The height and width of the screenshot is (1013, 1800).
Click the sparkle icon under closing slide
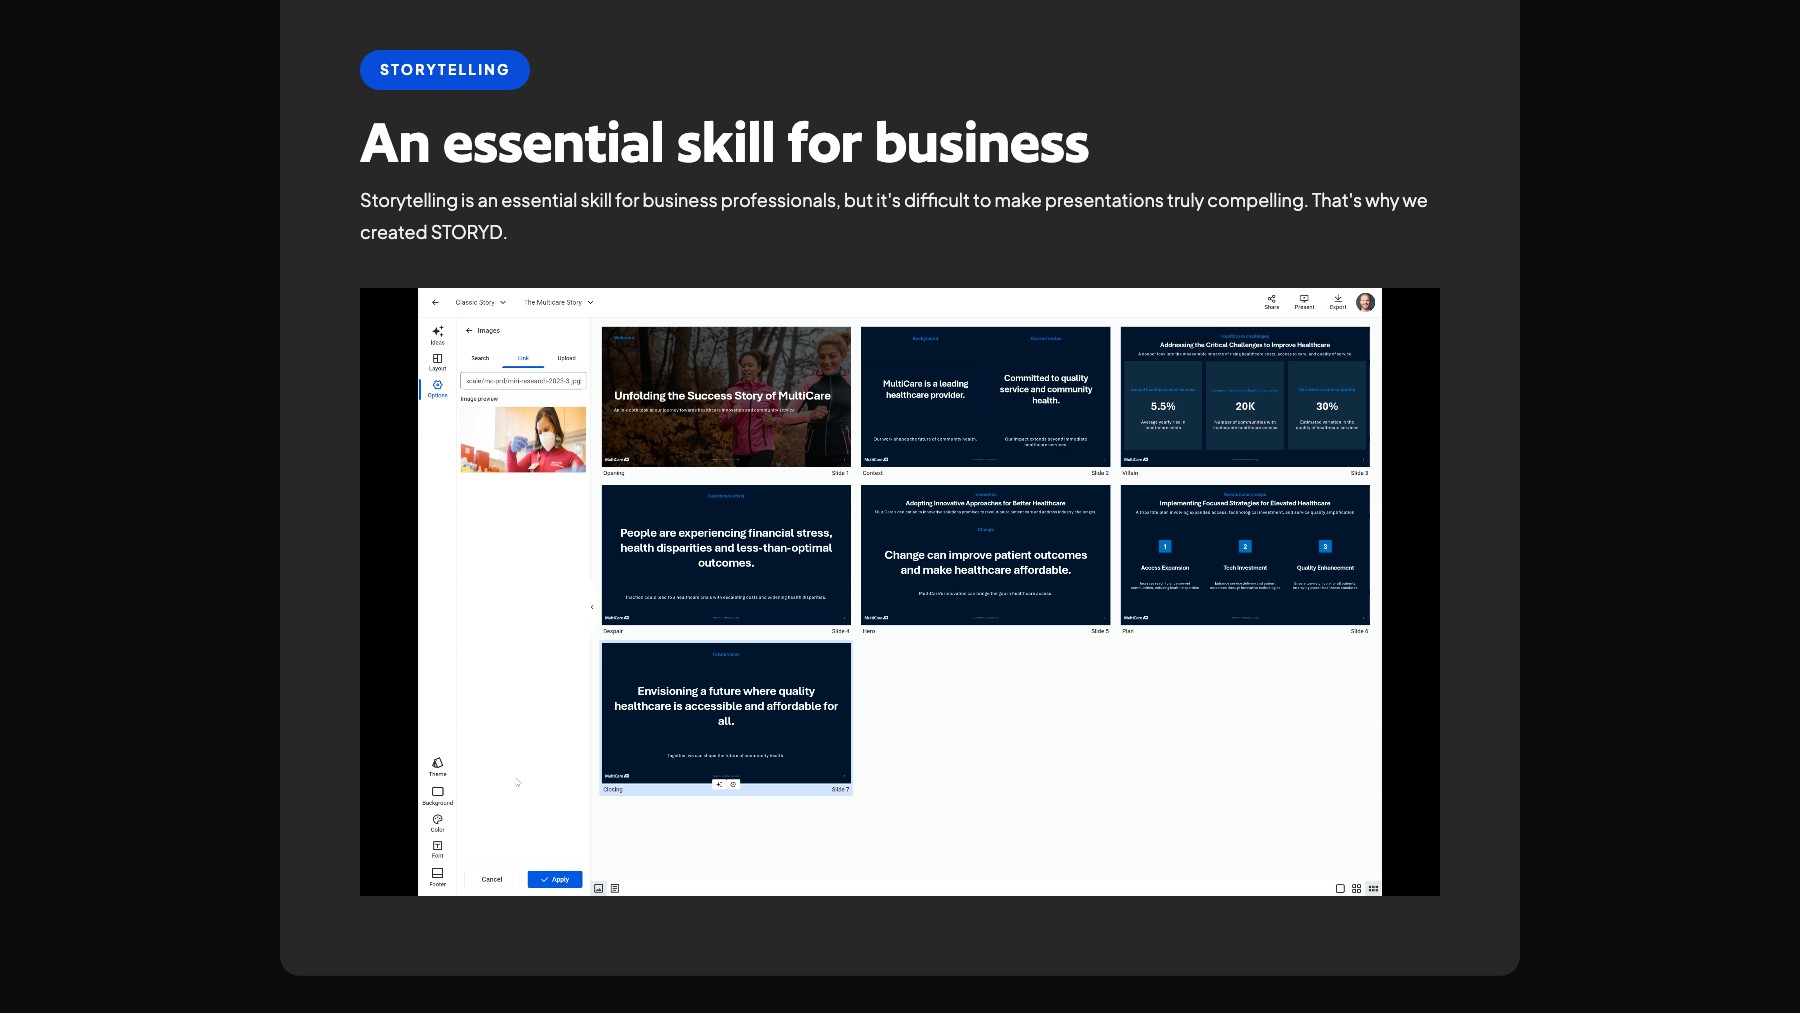pyautogui.click(x=719, y=785)
